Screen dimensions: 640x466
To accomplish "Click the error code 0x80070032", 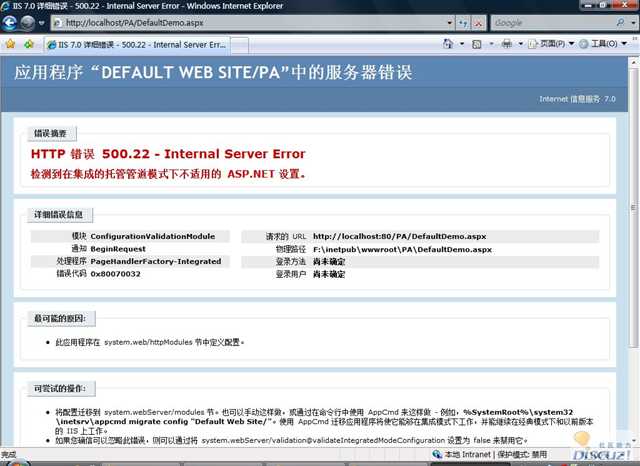I will pos(115,274).
